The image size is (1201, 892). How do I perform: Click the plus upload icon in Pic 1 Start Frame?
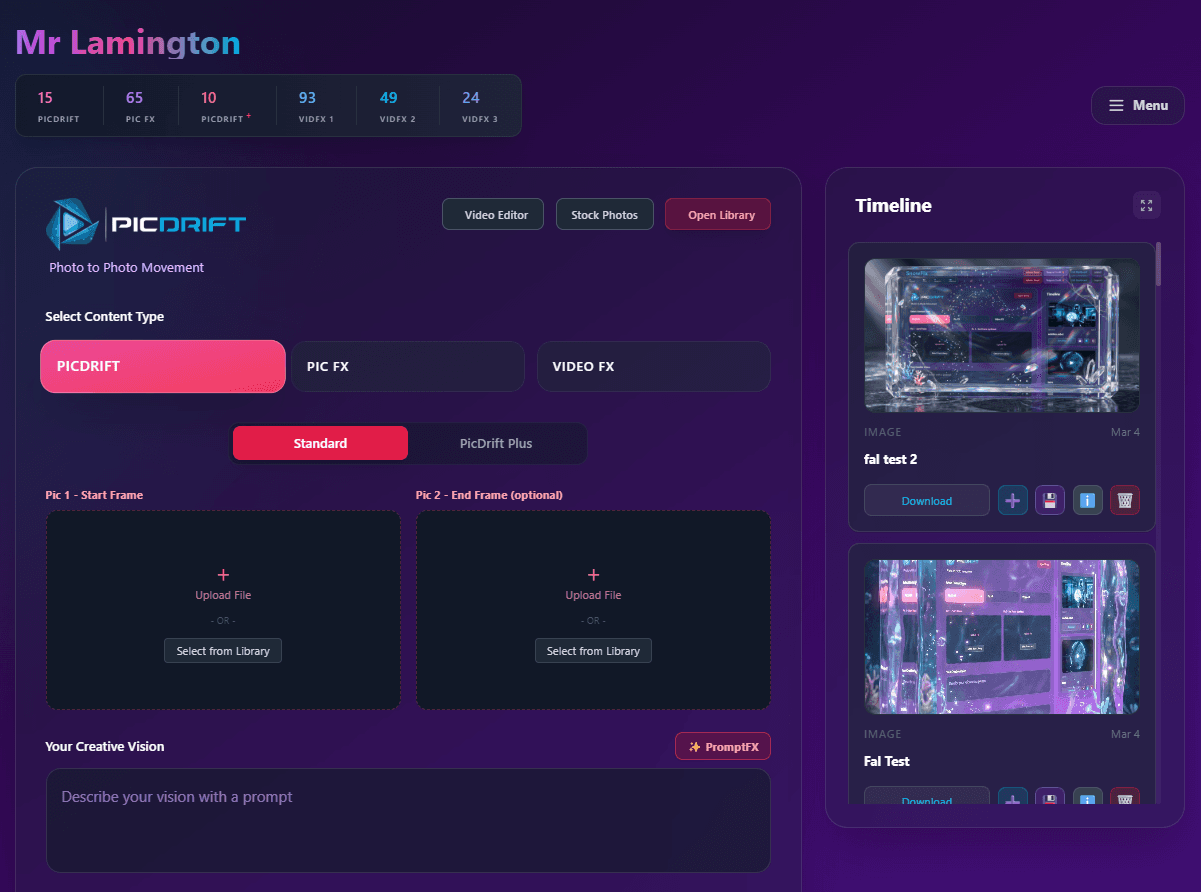point(223,575)
